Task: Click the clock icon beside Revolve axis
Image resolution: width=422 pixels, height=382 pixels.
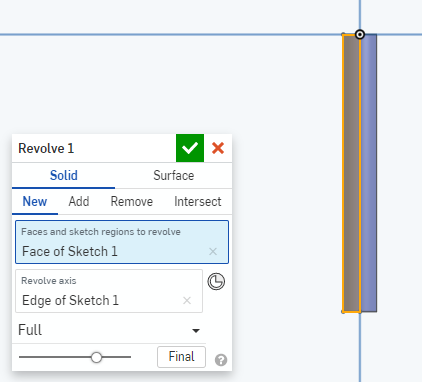Action: click(x=216, y=282)
